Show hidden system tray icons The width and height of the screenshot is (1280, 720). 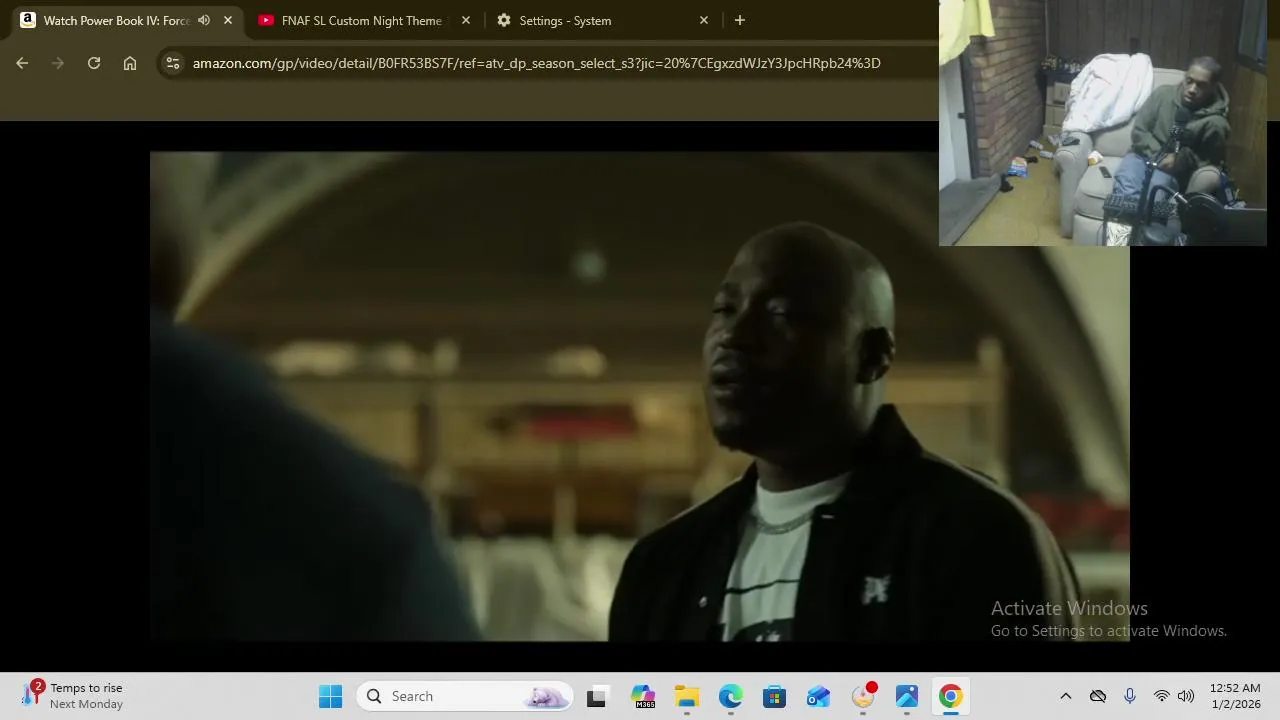click(1066, 696)
